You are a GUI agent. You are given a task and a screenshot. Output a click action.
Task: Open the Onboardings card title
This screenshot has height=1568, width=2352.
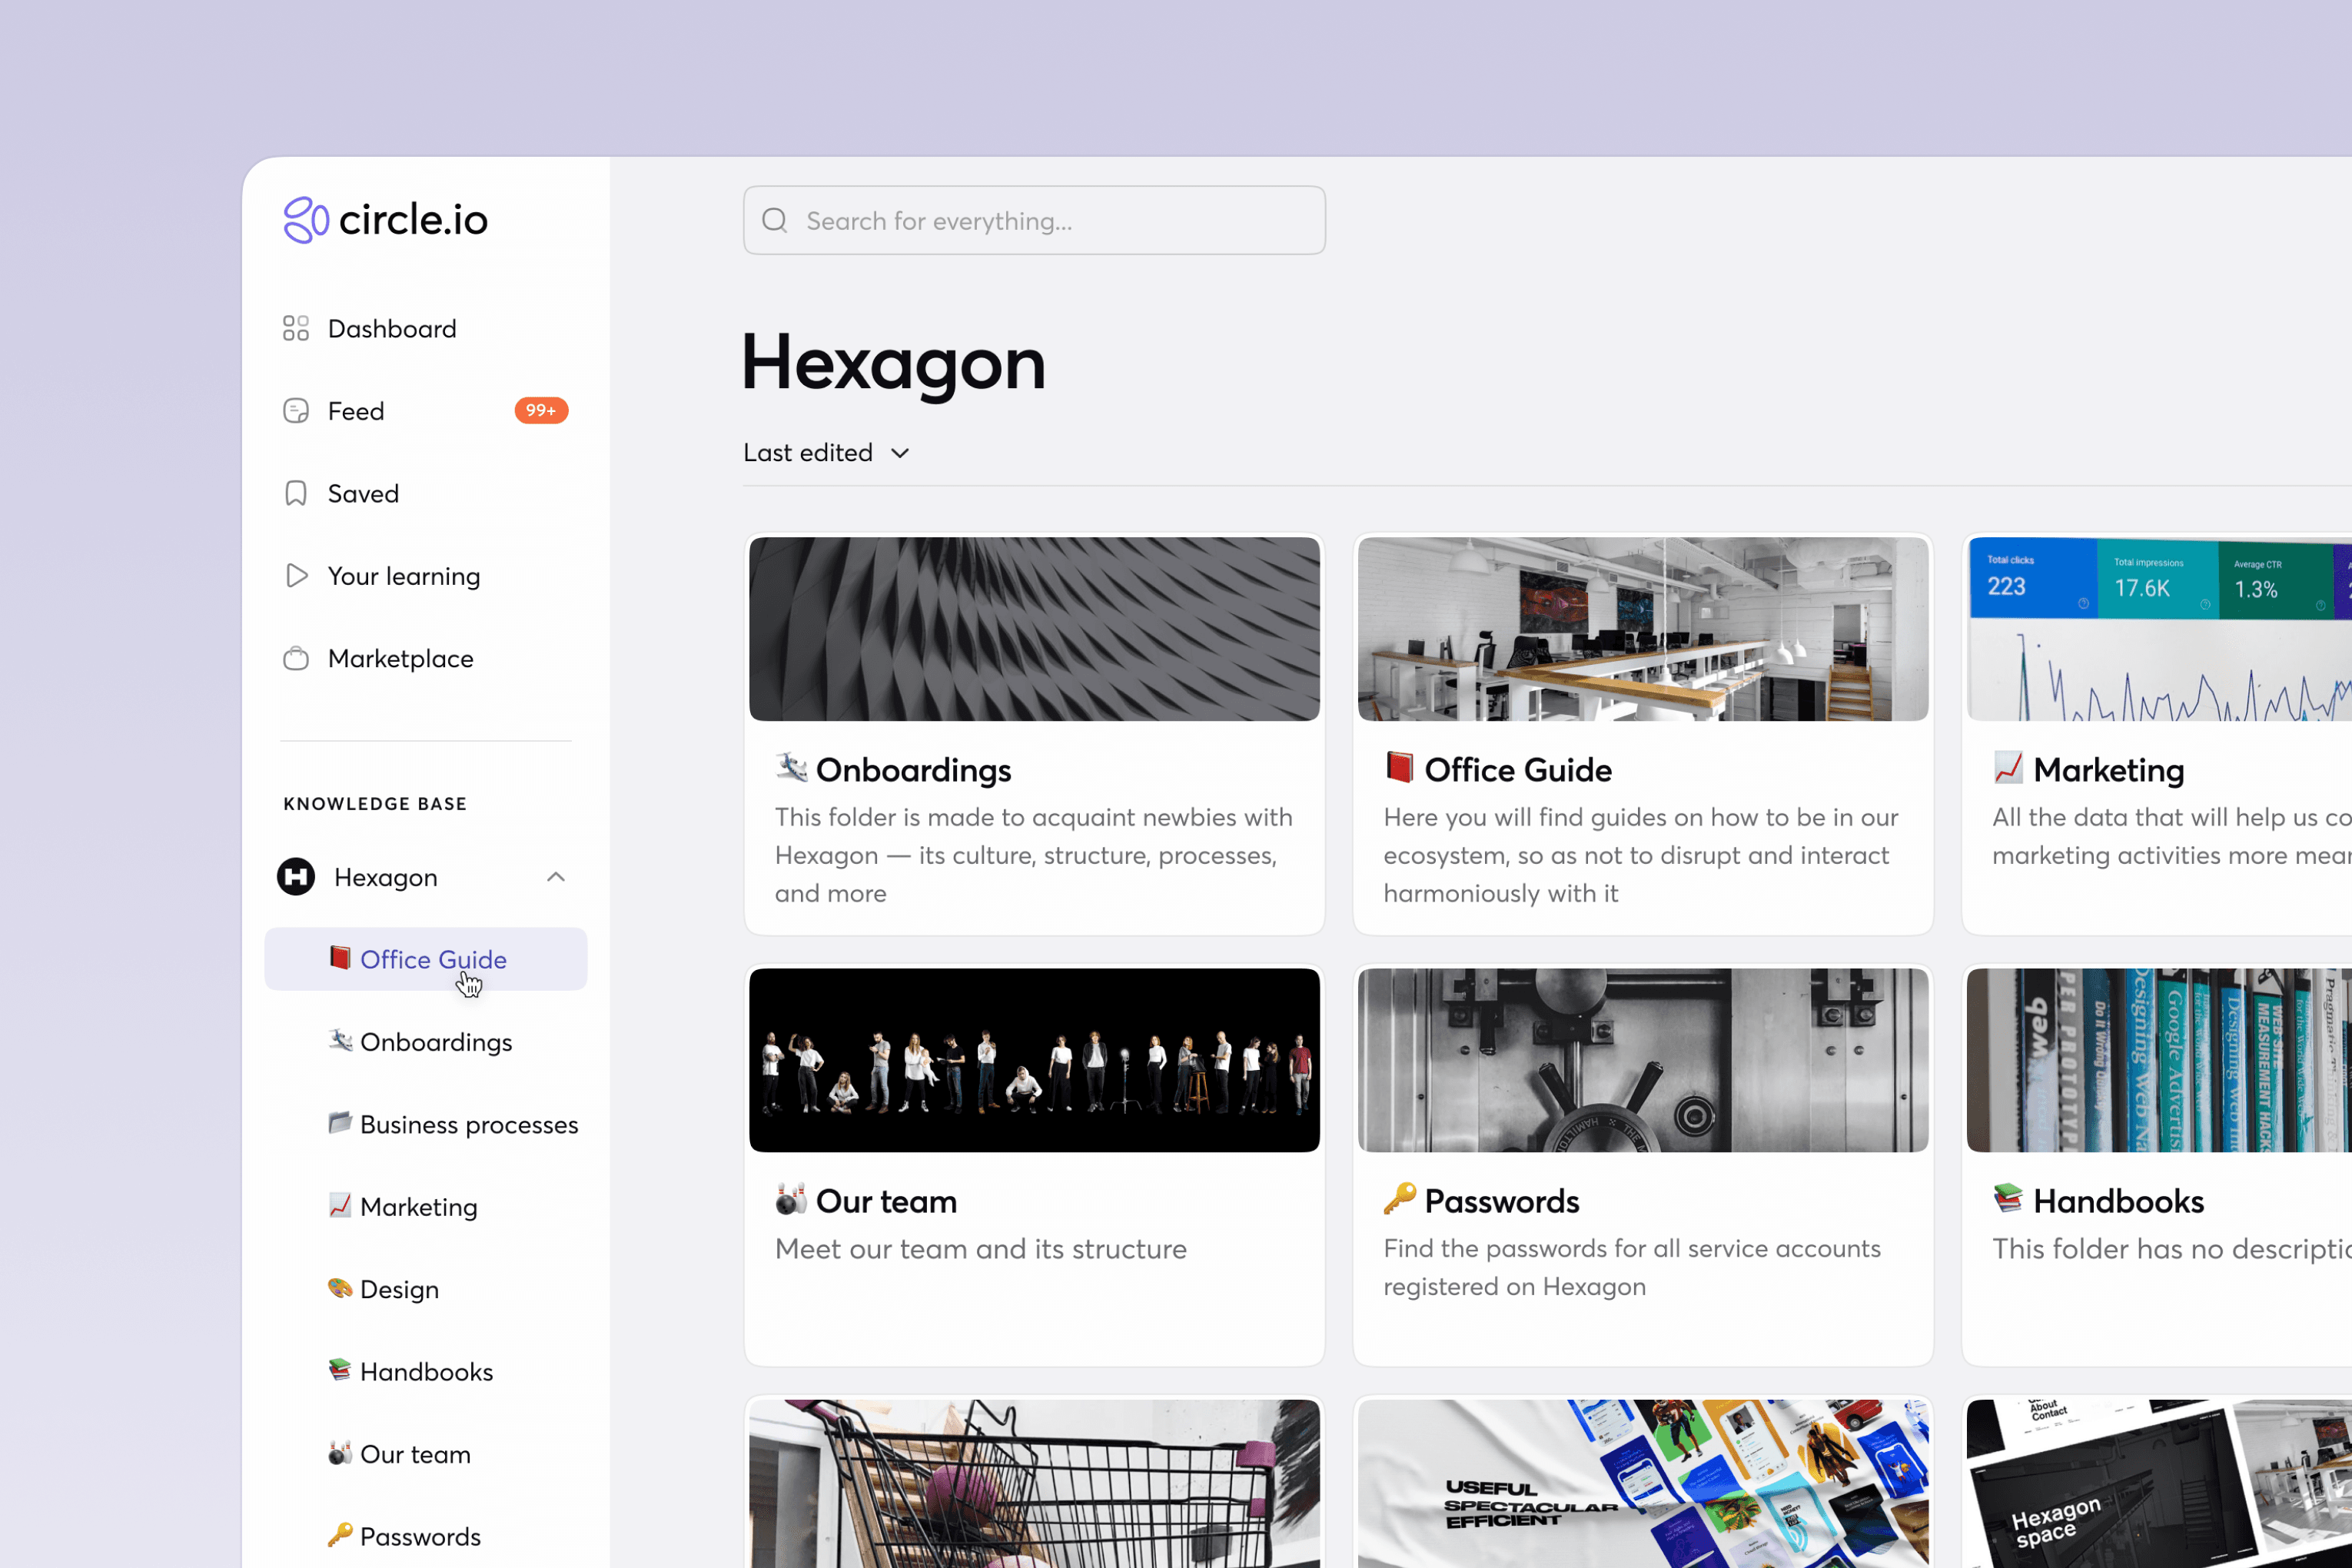[x=913, y=770]
